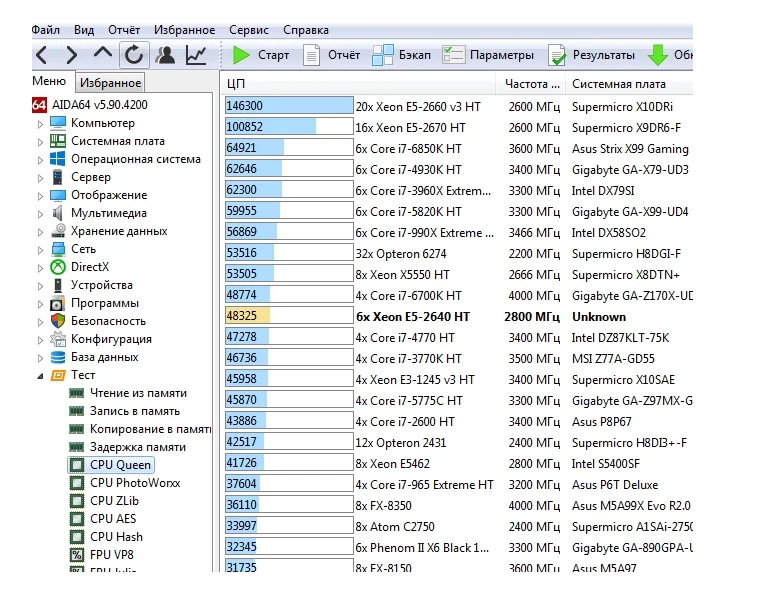Select Задержка памяти test
The image size is (768, 614).
(138, 447)
